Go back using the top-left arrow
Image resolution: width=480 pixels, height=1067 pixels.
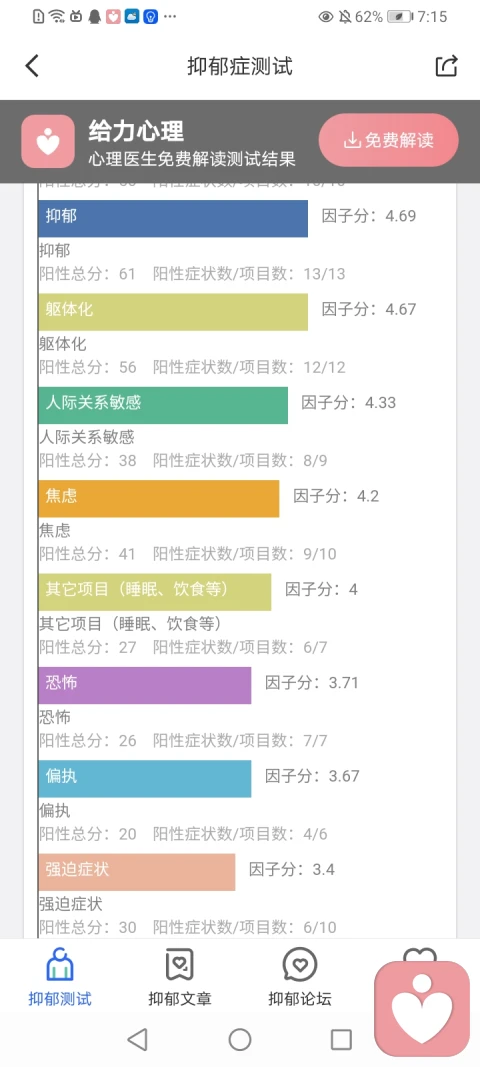click(32, 66)
